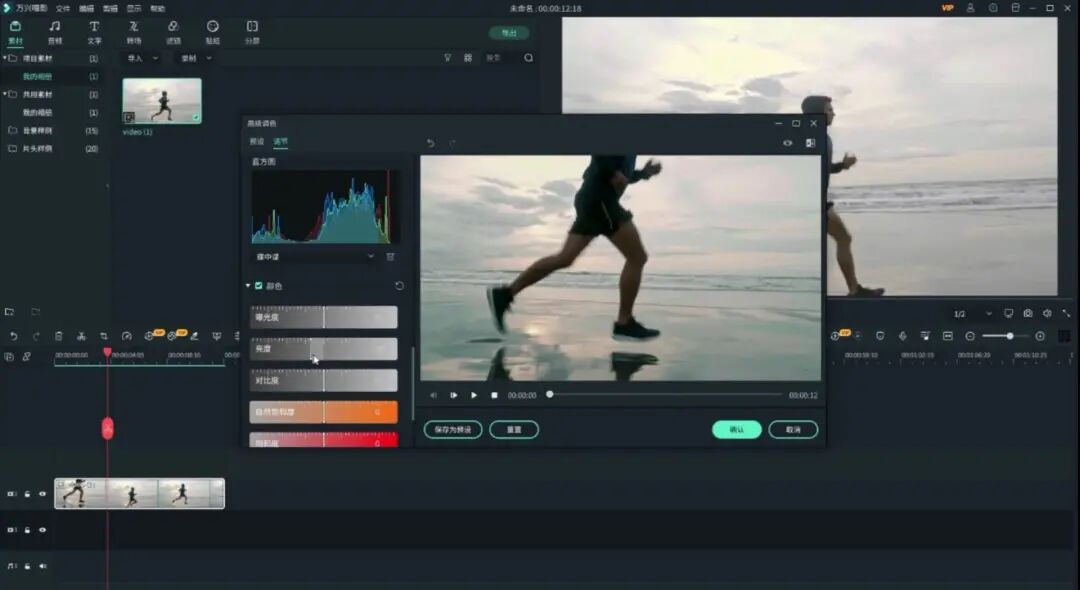Reset the 颜色 section with circular arrow

tap(399, 286)
